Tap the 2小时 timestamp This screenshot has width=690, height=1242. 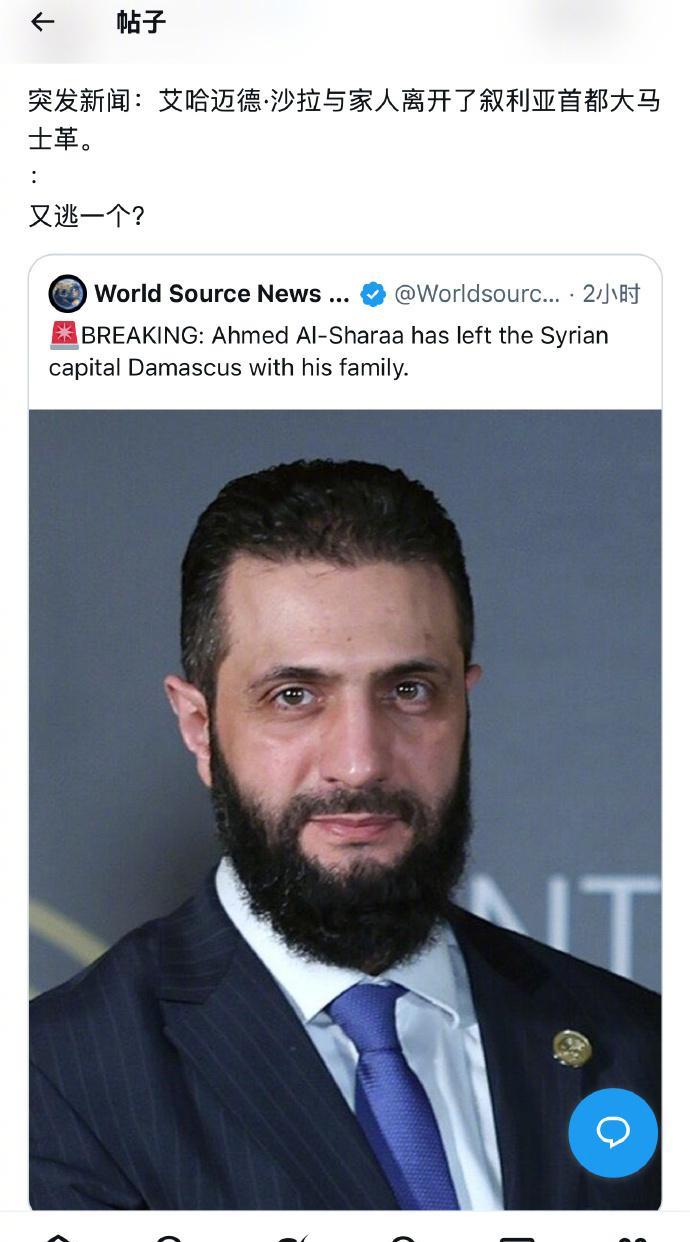(x=611, y=294)
